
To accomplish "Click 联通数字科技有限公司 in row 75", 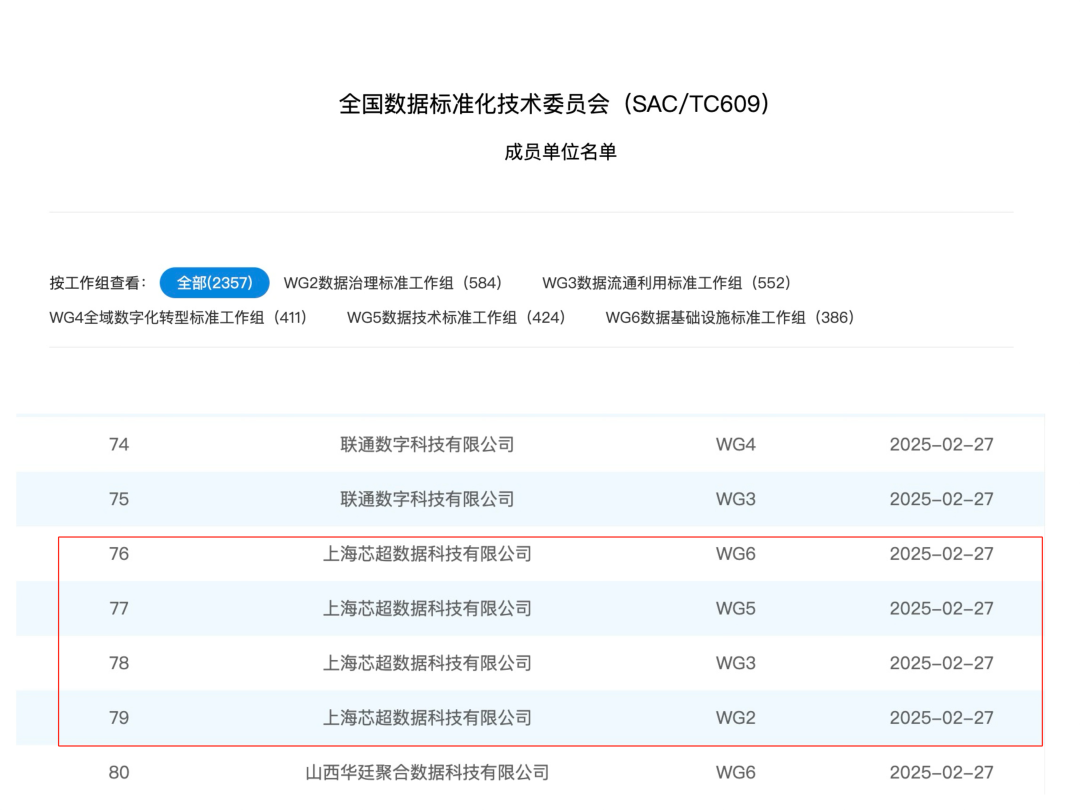I will 427,499.
